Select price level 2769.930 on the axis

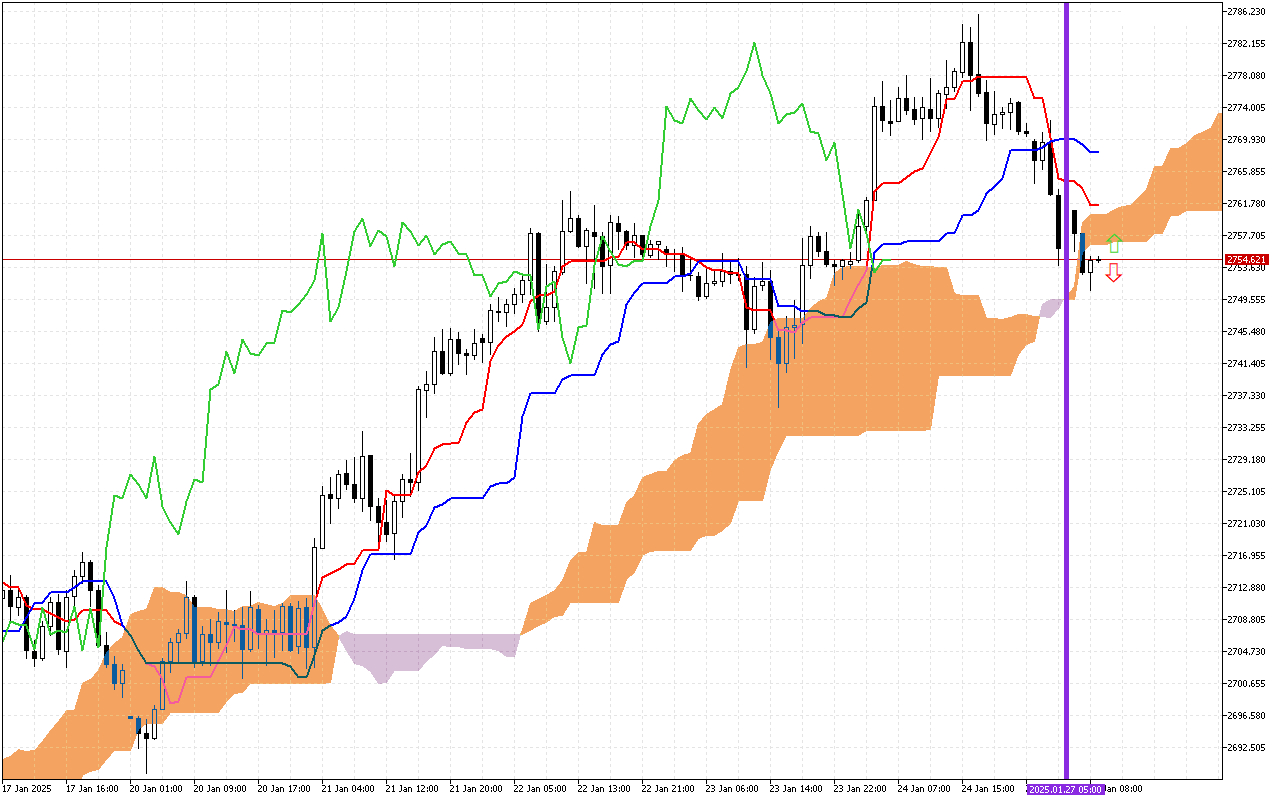pyautogui.click(x=1245, y=140)
